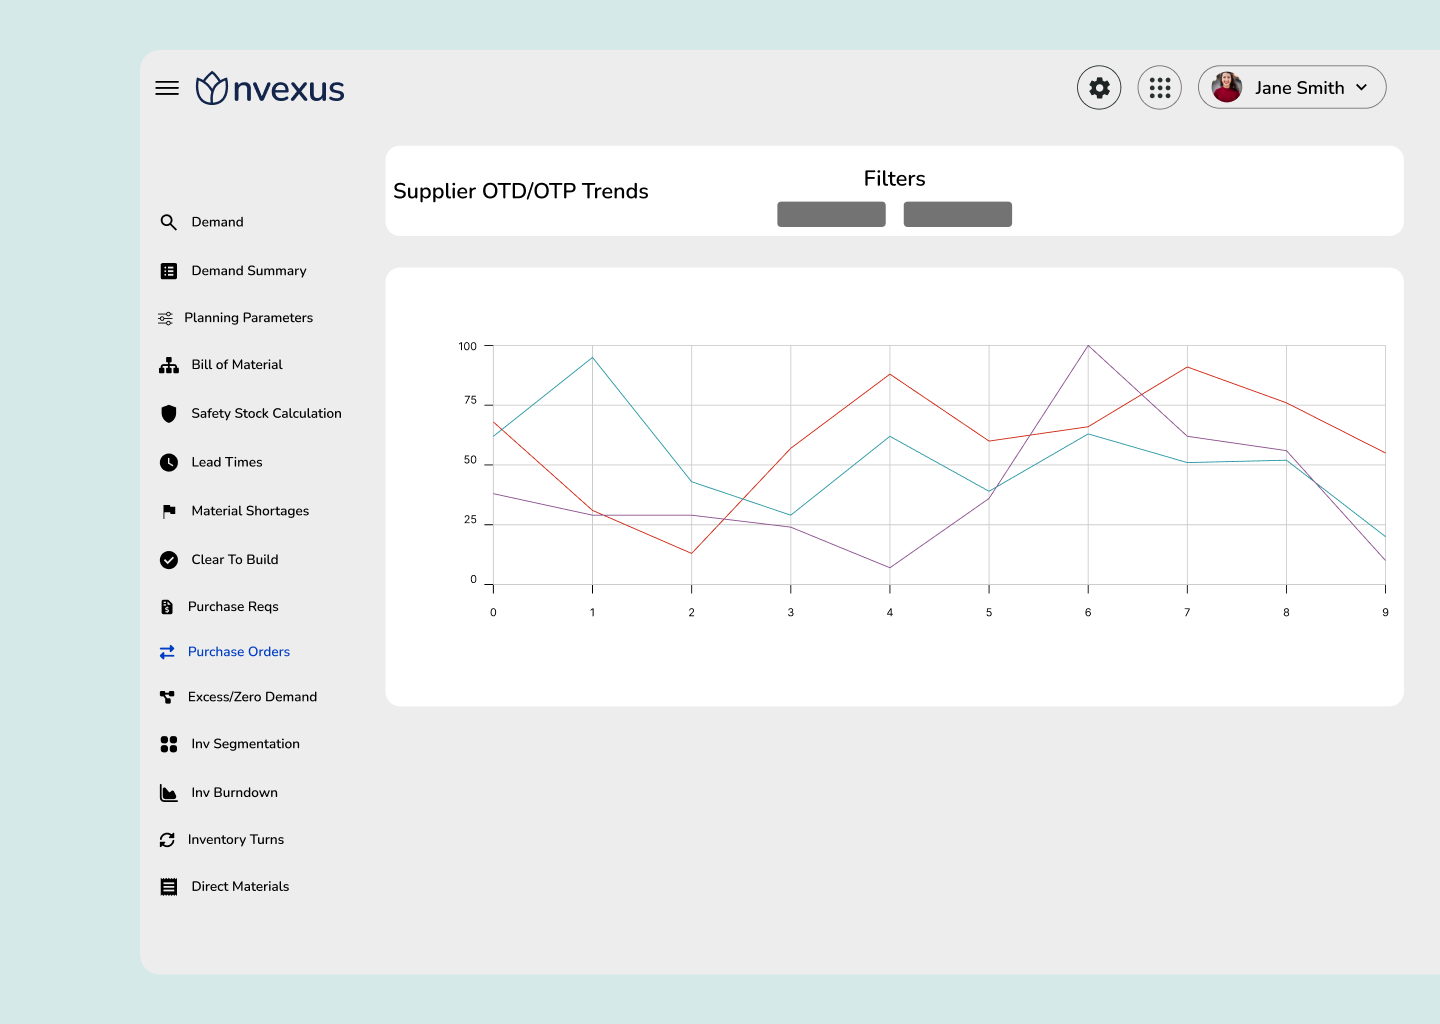
Task: Go to the Demand page
Action: click(x=217, y=222)
